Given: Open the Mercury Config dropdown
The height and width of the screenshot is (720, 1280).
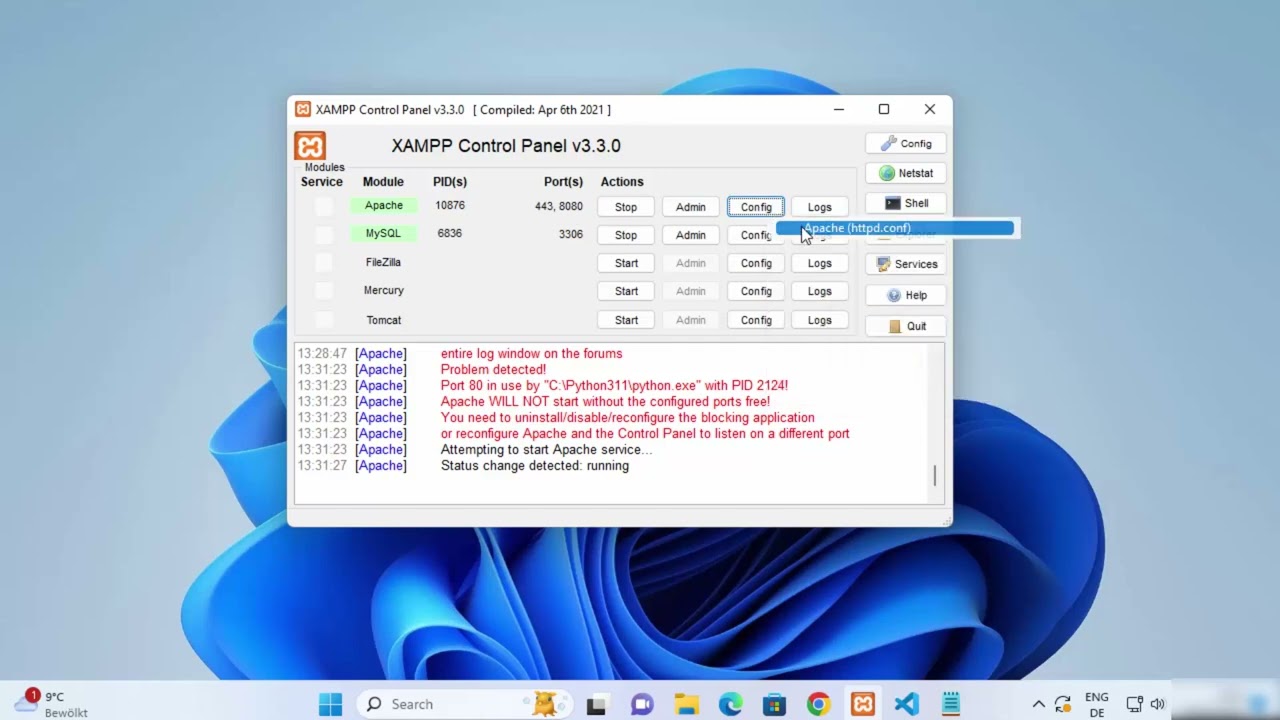Looking at the screenshot, I should tap(756, 291).
